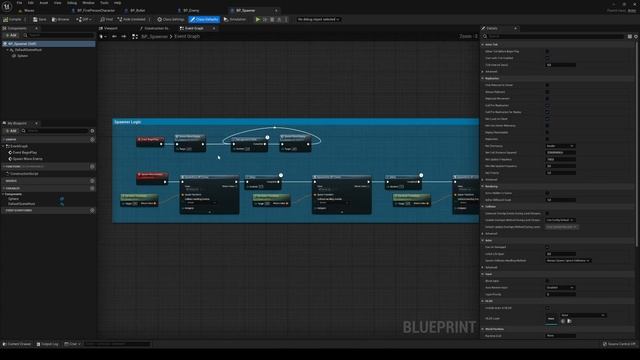Open Class Settings
This screenshot has width=640, height=360.
171,19
